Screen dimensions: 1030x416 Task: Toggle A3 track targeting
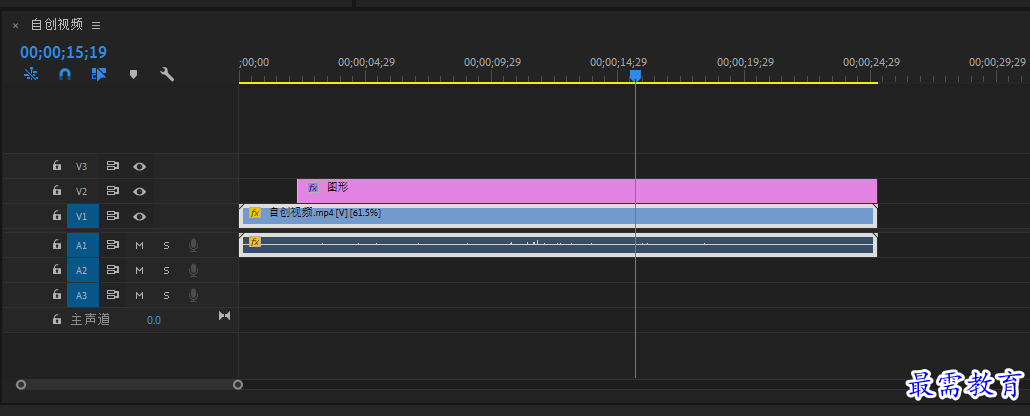(83, 295)
